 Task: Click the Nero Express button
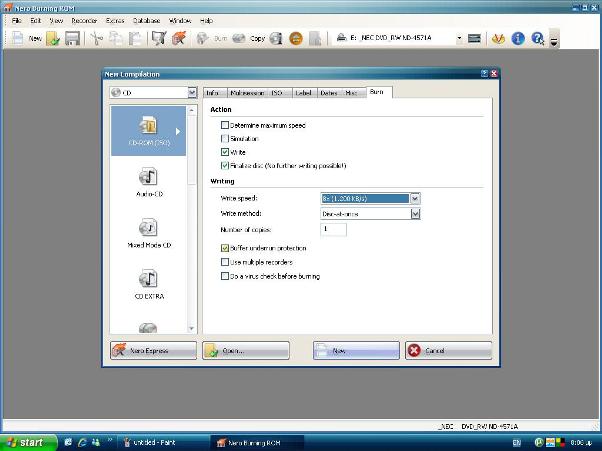pyautogui.click(x=153, y=350)
